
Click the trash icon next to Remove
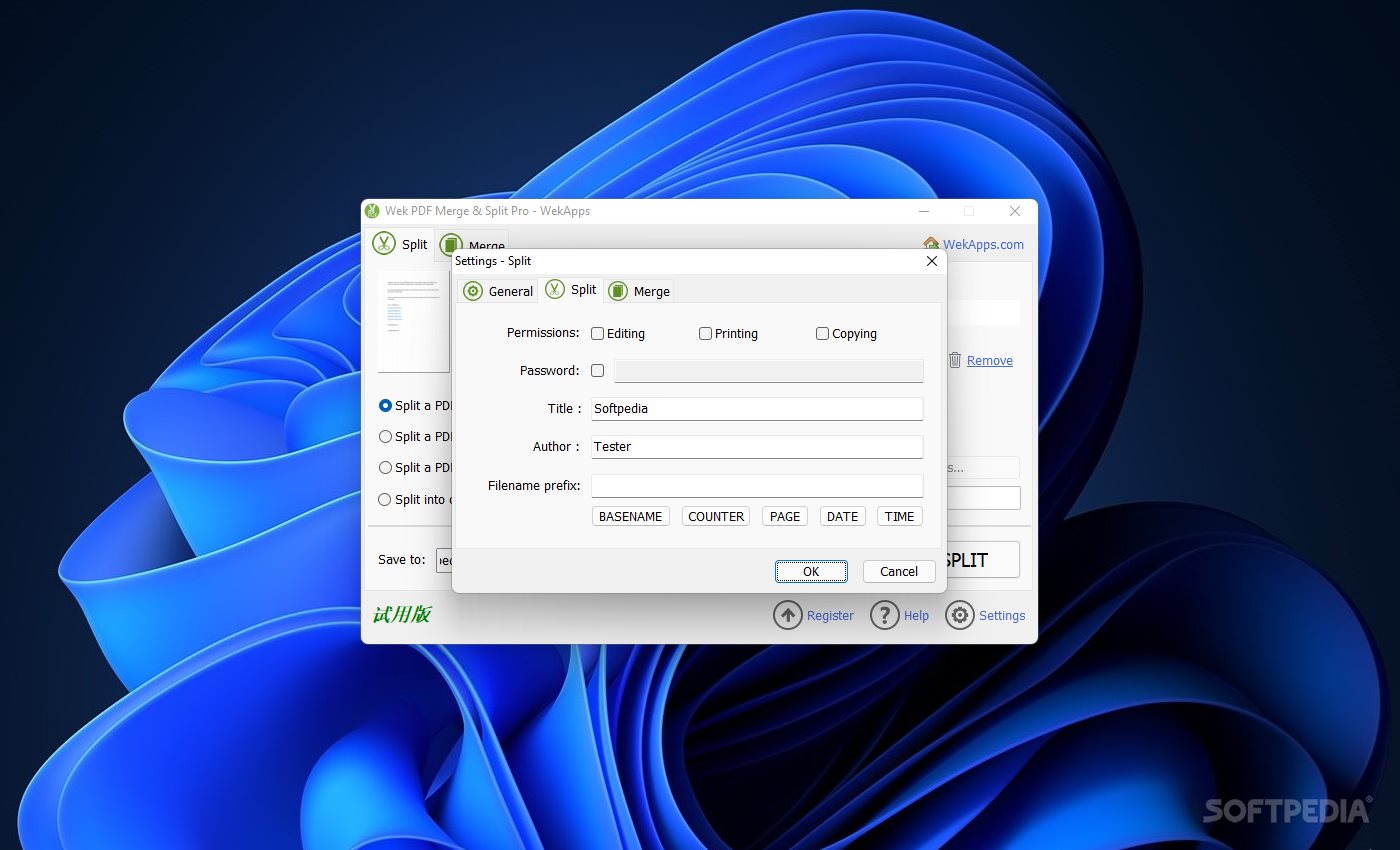tap(955, 360)
